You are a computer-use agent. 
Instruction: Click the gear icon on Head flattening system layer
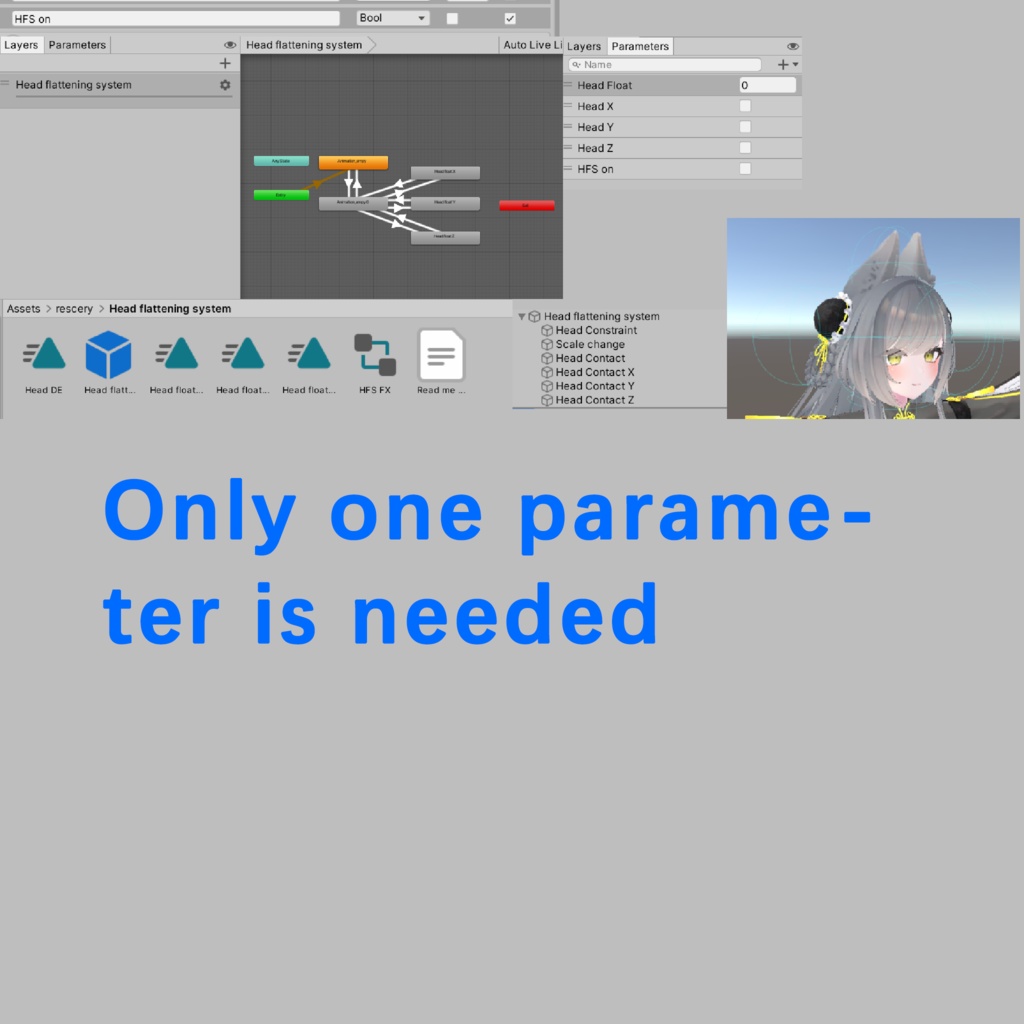coord(225,85)
